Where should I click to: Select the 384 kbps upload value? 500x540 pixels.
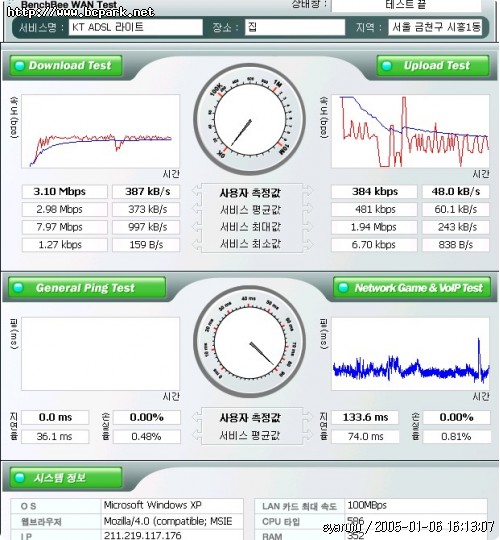(x=374, y=191)
